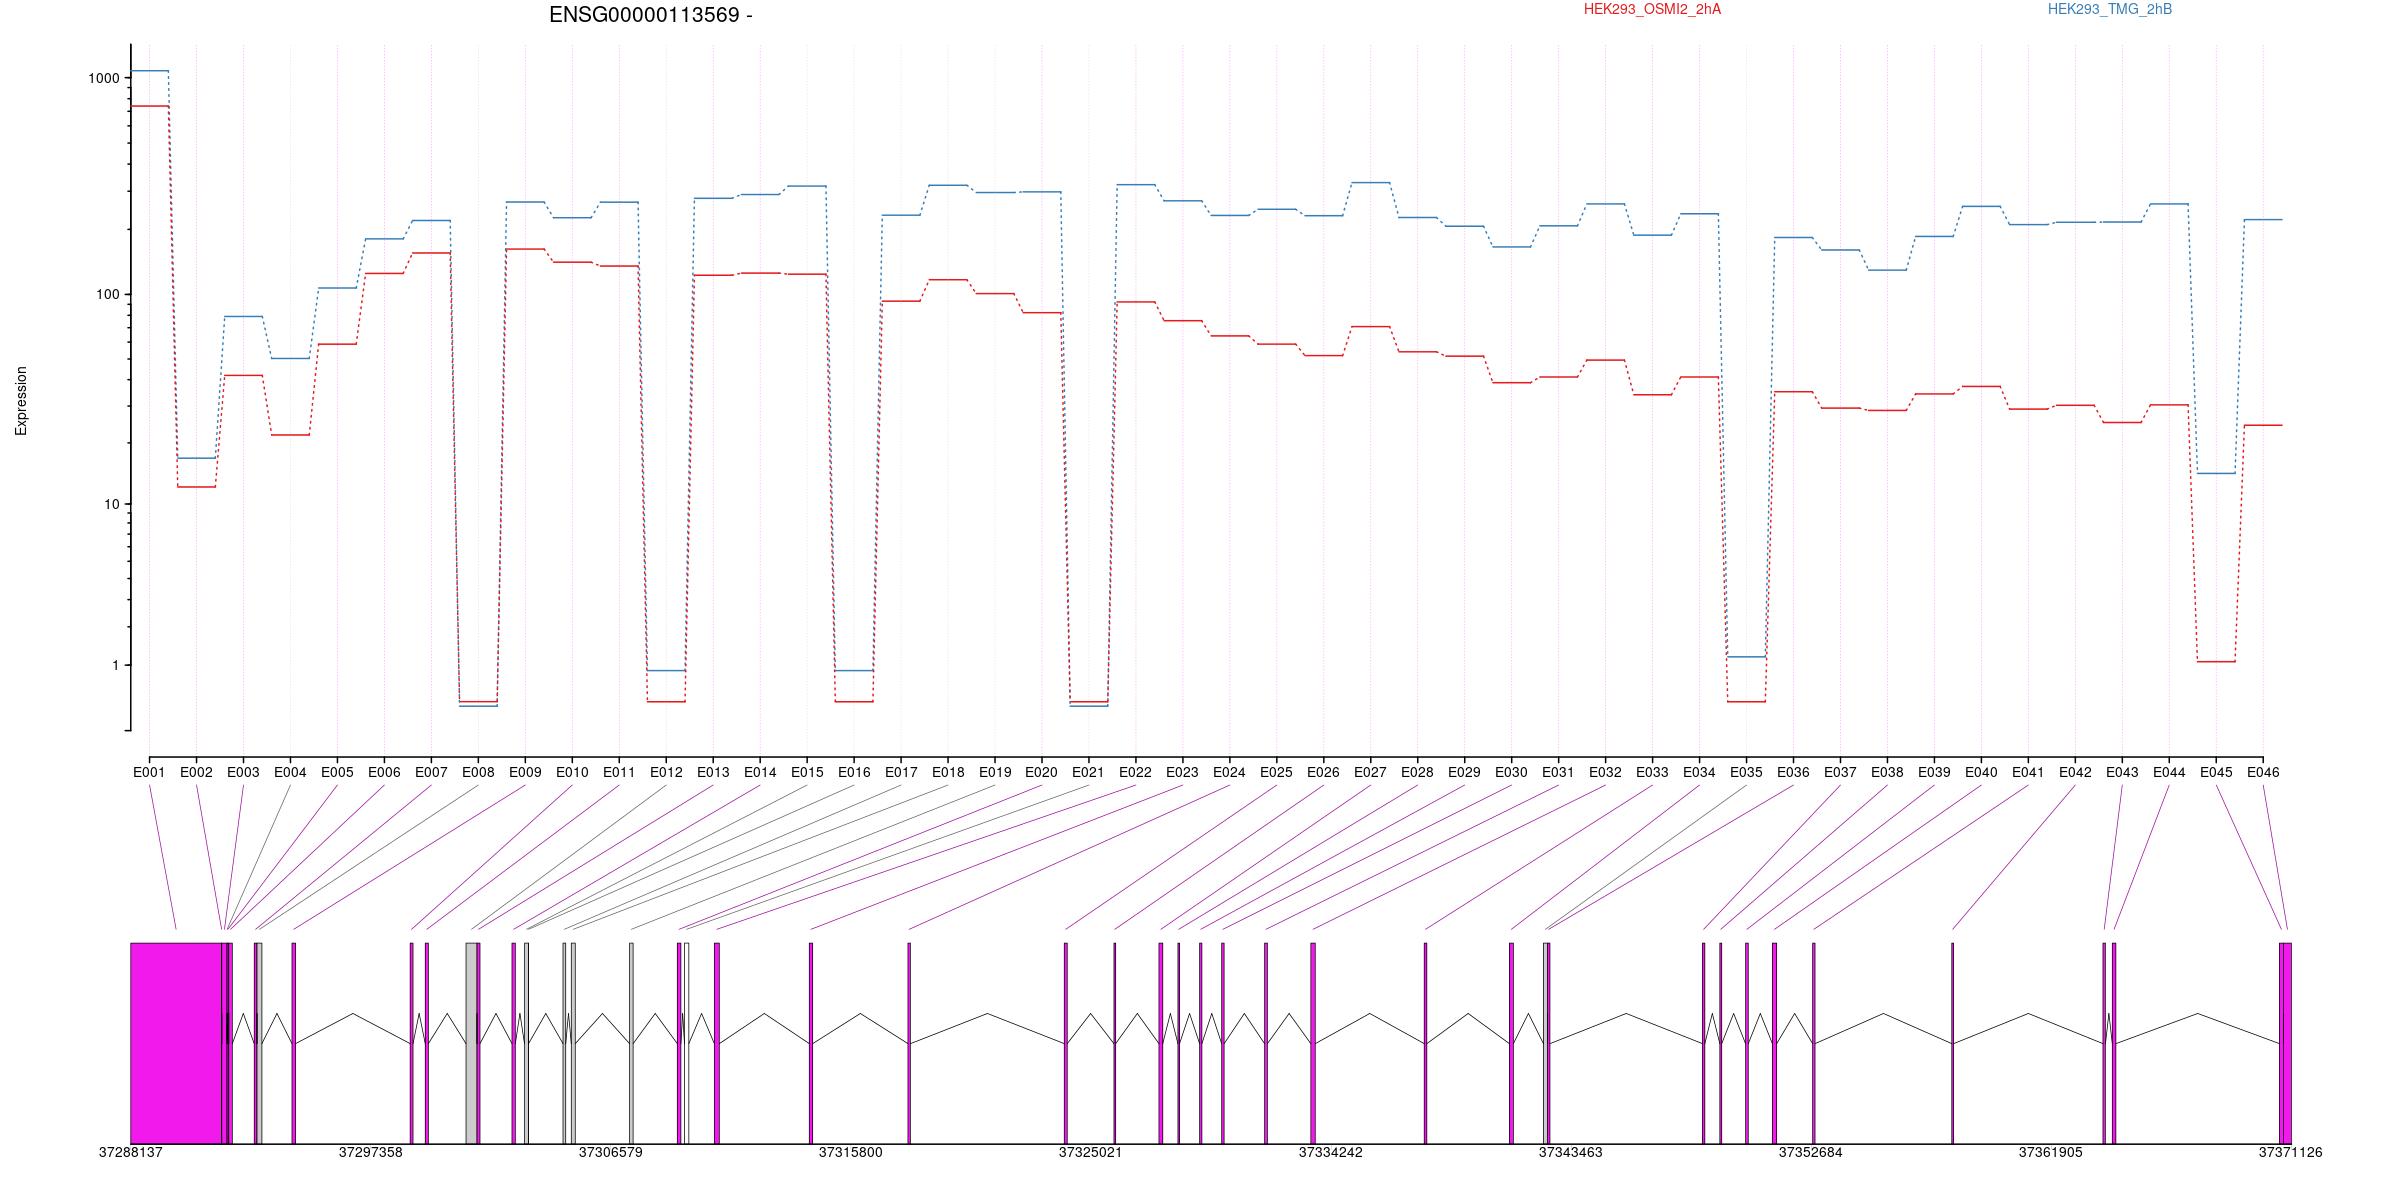
Task: Click exon label E027
Action: (1370, 773)
